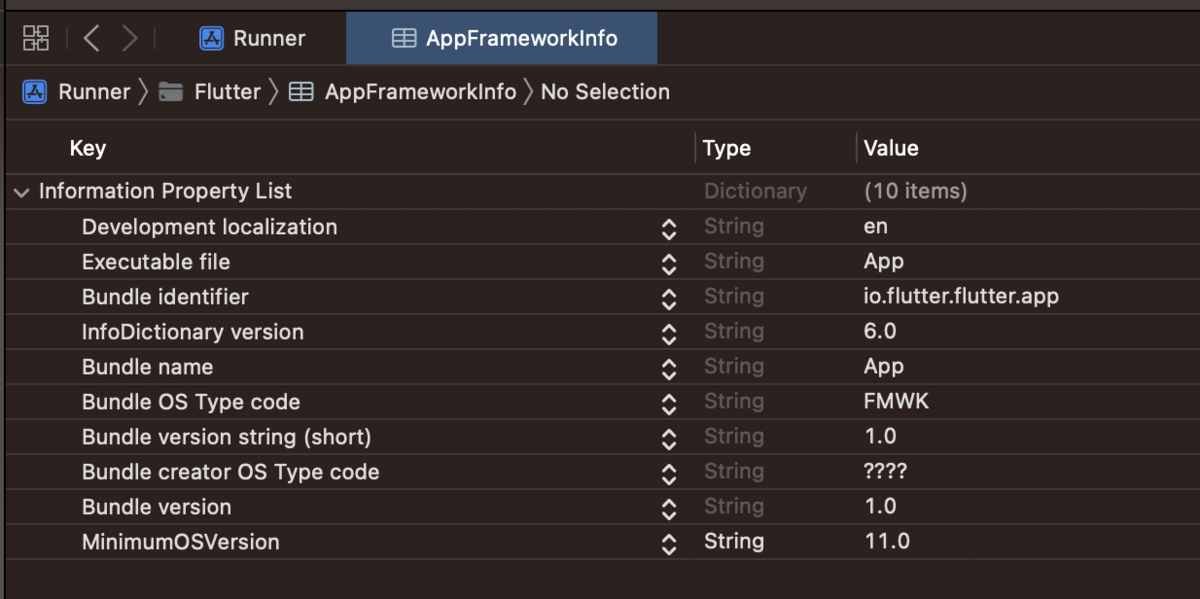Viewport: 1200px width, 599px height.
Task: Switch to the Runner tab
Action: click(x=253, y=39)
